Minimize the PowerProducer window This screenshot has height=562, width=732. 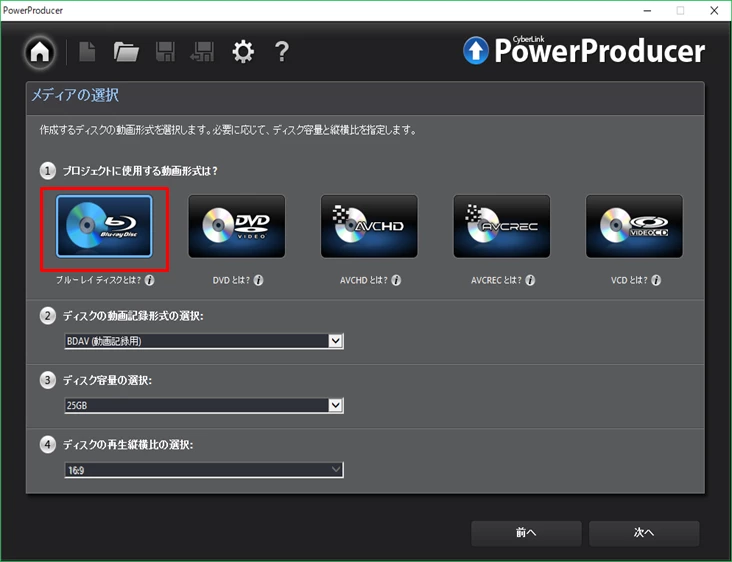(647, 10)
